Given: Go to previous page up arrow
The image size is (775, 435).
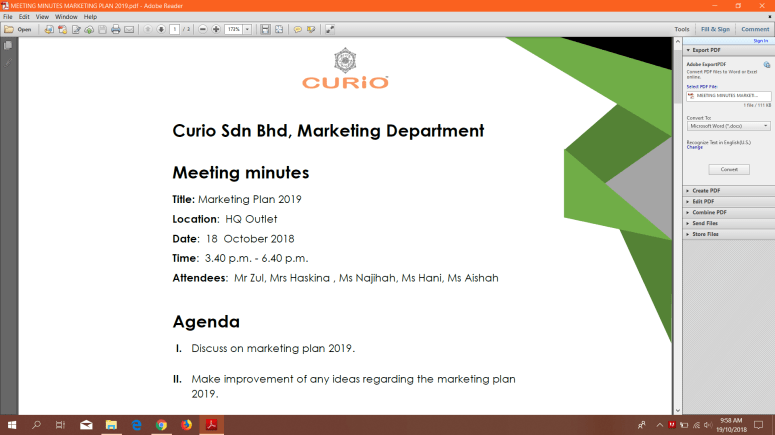Looking at the screenshot, I should [148, 30].
